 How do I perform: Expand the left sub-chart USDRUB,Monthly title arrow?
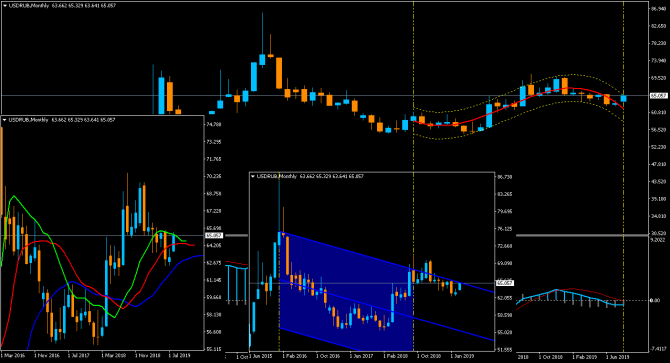pos(5,120)
